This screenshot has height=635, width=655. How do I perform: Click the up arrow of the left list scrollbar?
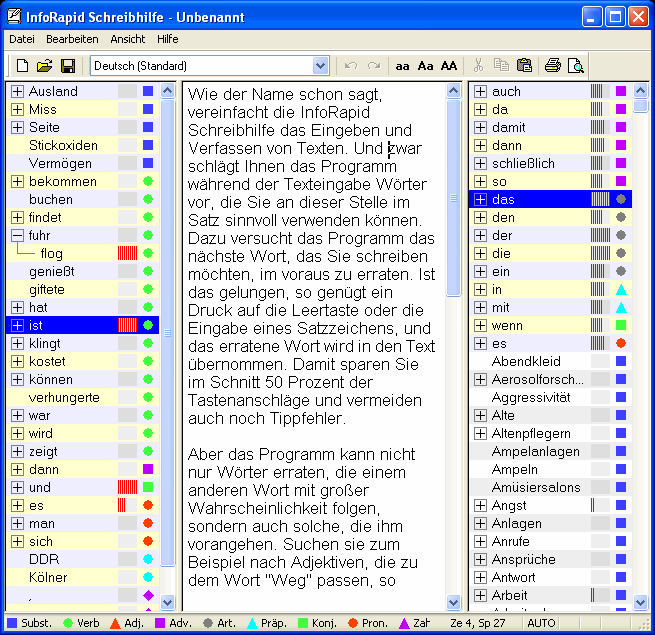tap(168, 91)
